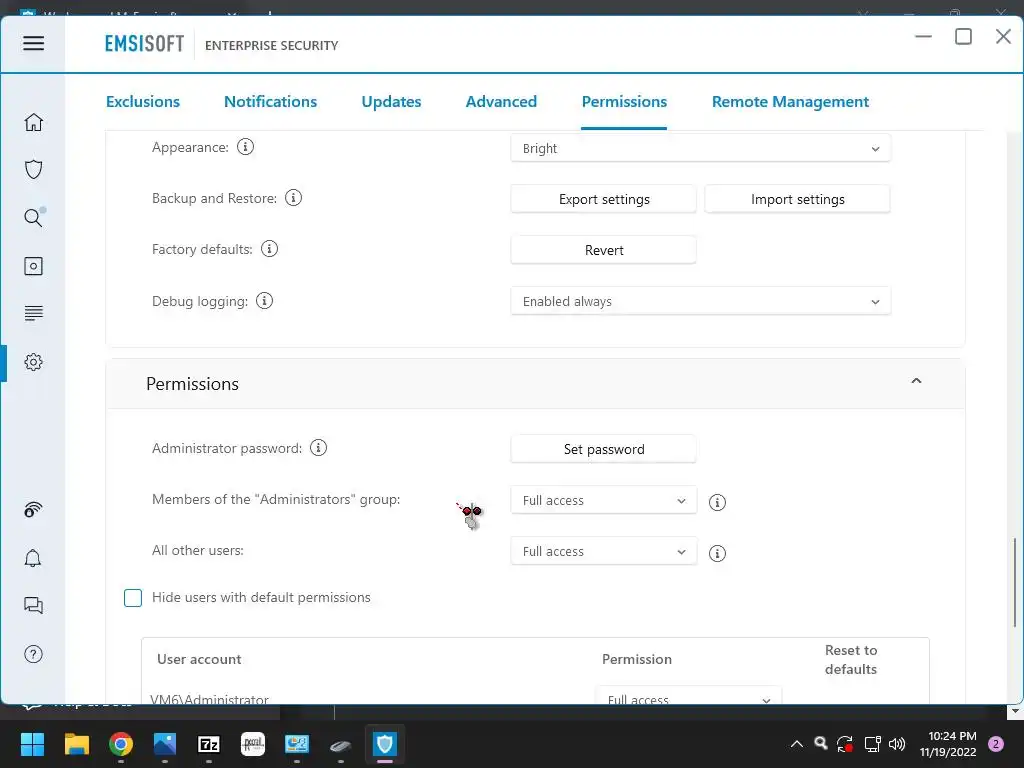Switch to Emsisoft shield taskbar icon
The height and width of the screenshot is (768, 1024).
pyautogui.click(x=385, y=744)
